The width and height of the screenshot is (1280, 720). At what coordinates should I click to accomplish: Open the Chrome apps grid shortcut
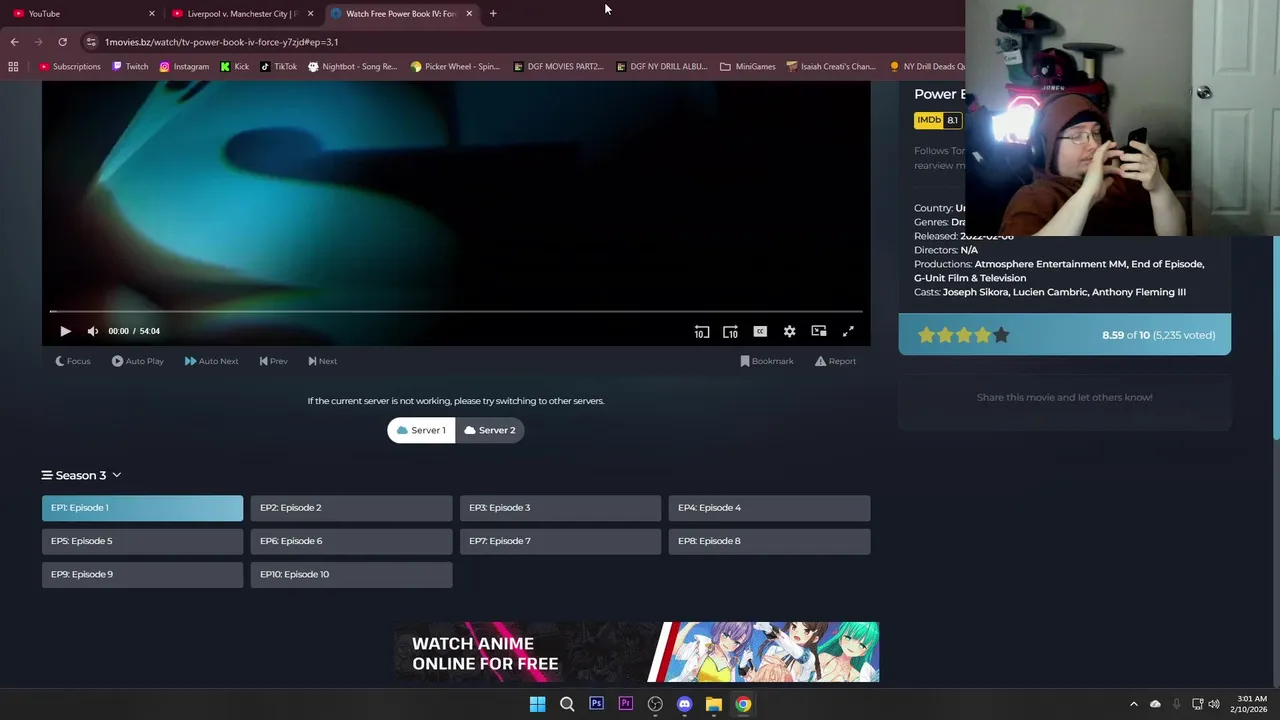[13, 67]
